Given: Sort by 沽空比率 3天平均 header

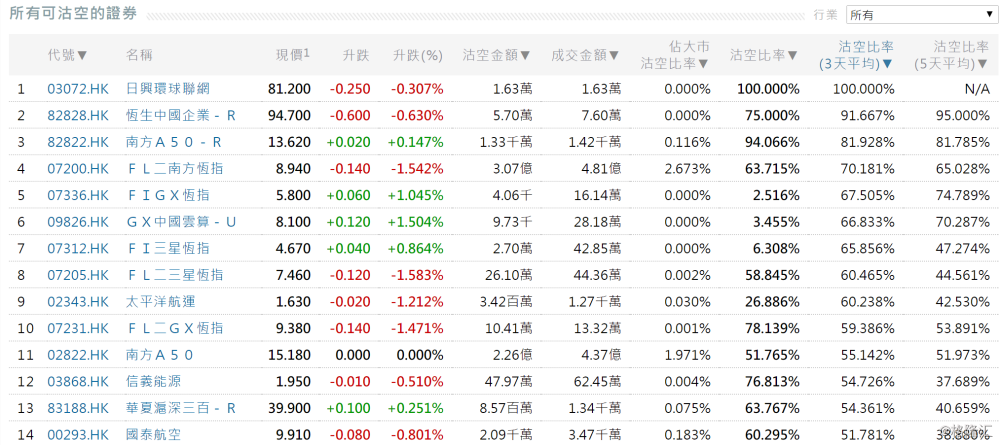Looking at the screenshot, I should (x=856, y=55).
